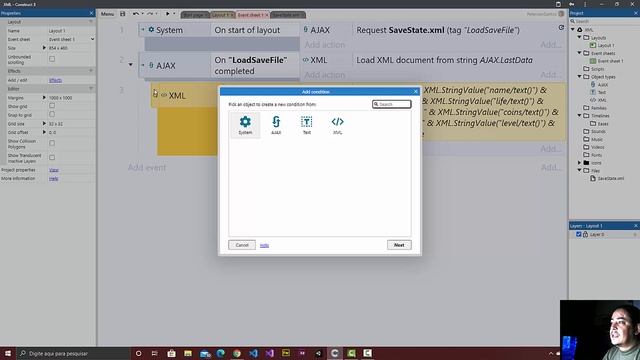
Task: Collapse the Layouts folder in Project panel
Action: (580, 37)
